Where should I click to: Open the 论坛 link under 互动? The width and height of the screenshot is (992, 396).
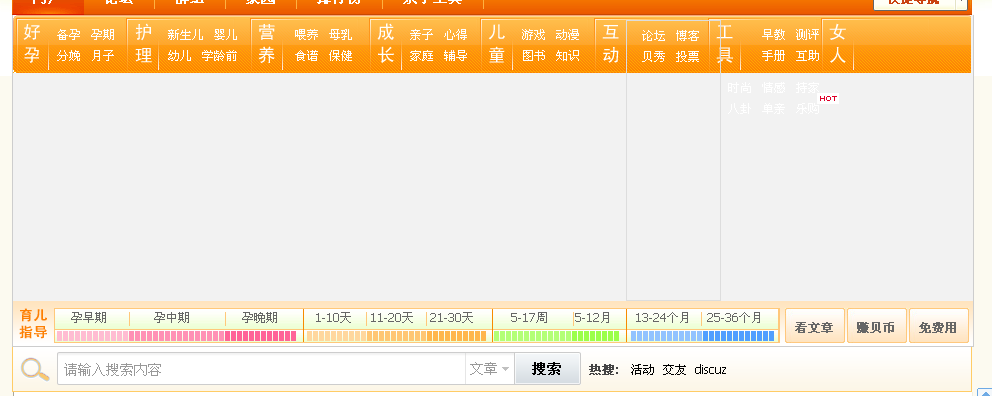tap(654, 36)
